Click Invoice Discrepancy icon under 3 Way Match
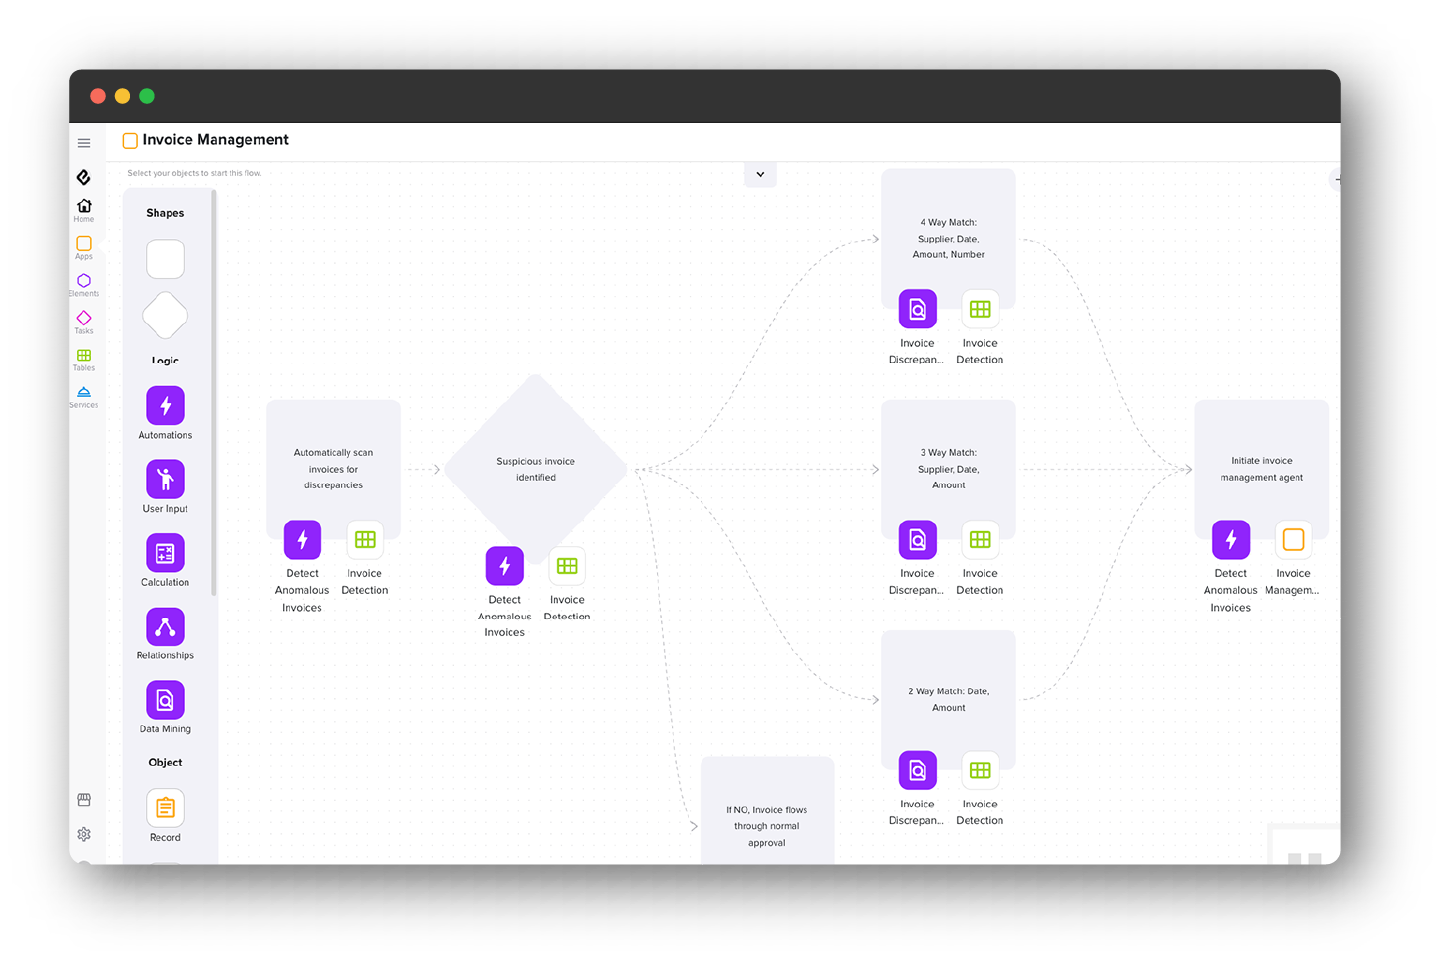1444x967 pixels. (x=917, y=540)
